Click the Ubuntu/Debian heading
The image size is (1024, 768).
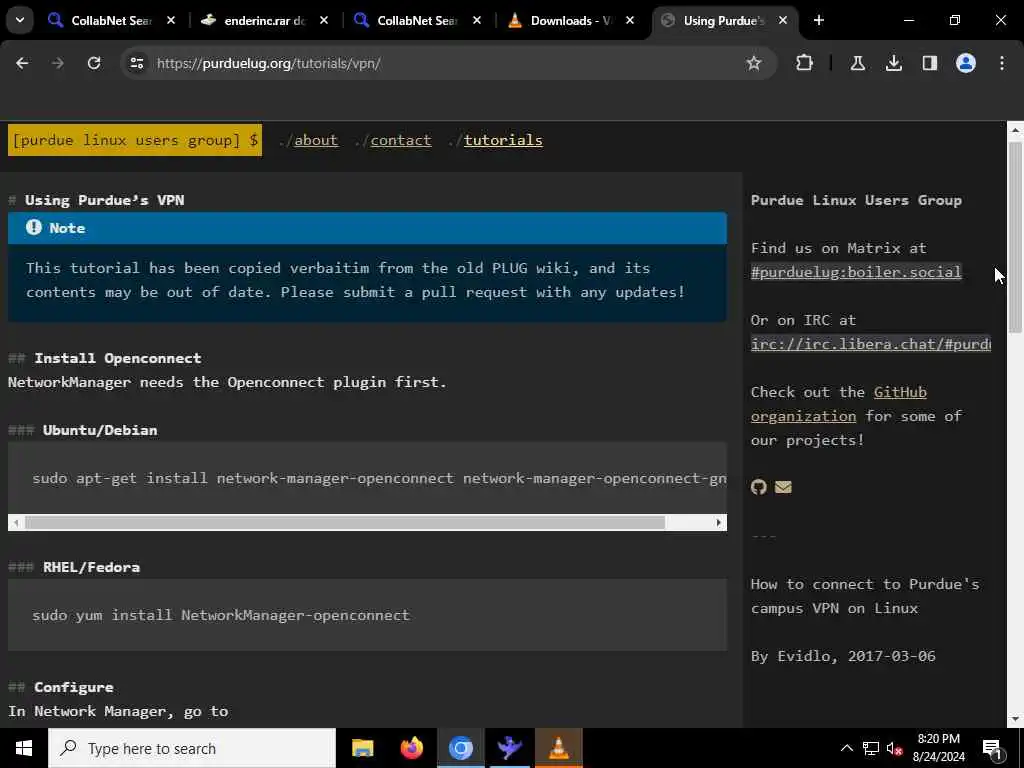[100, 430]
